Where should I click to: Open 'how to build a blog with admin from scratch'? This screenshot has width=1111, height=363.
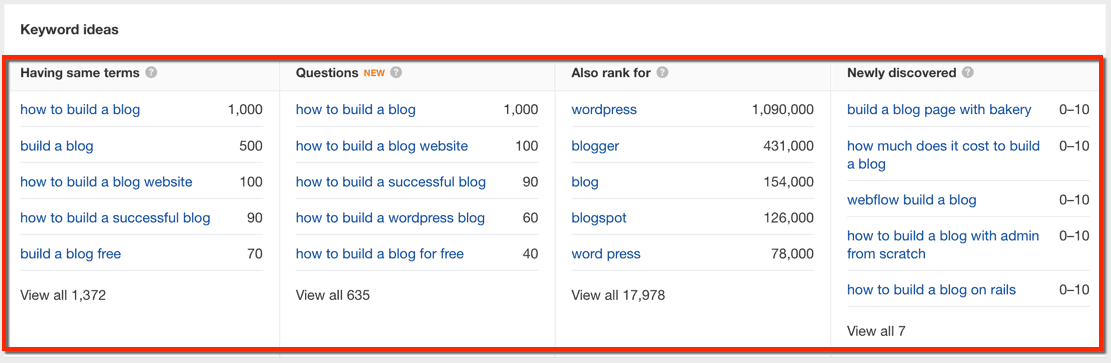tap(943, 245)
